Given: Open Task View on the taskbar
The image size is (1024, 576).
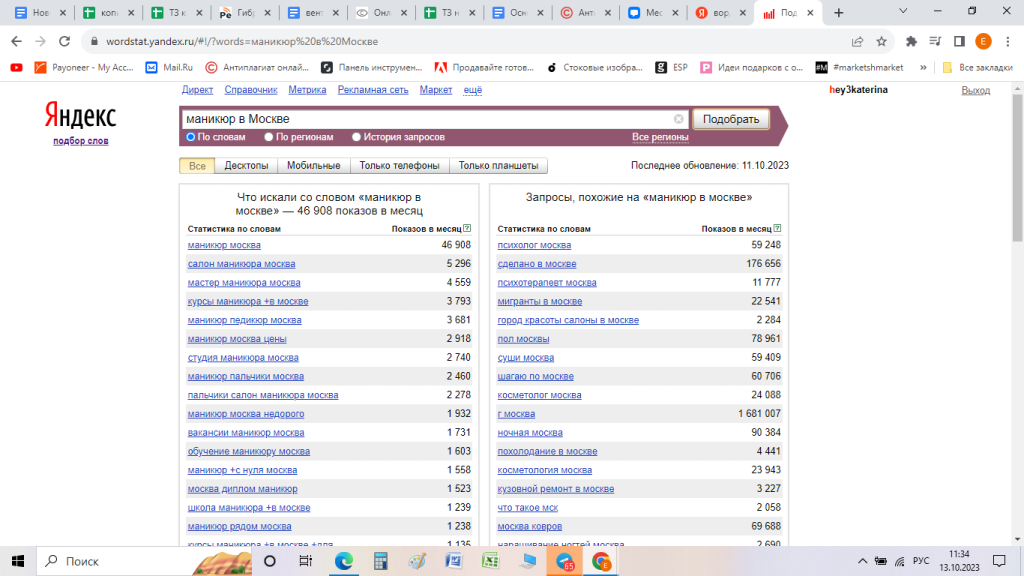Looking at the screenshot, I should (305, 561).
